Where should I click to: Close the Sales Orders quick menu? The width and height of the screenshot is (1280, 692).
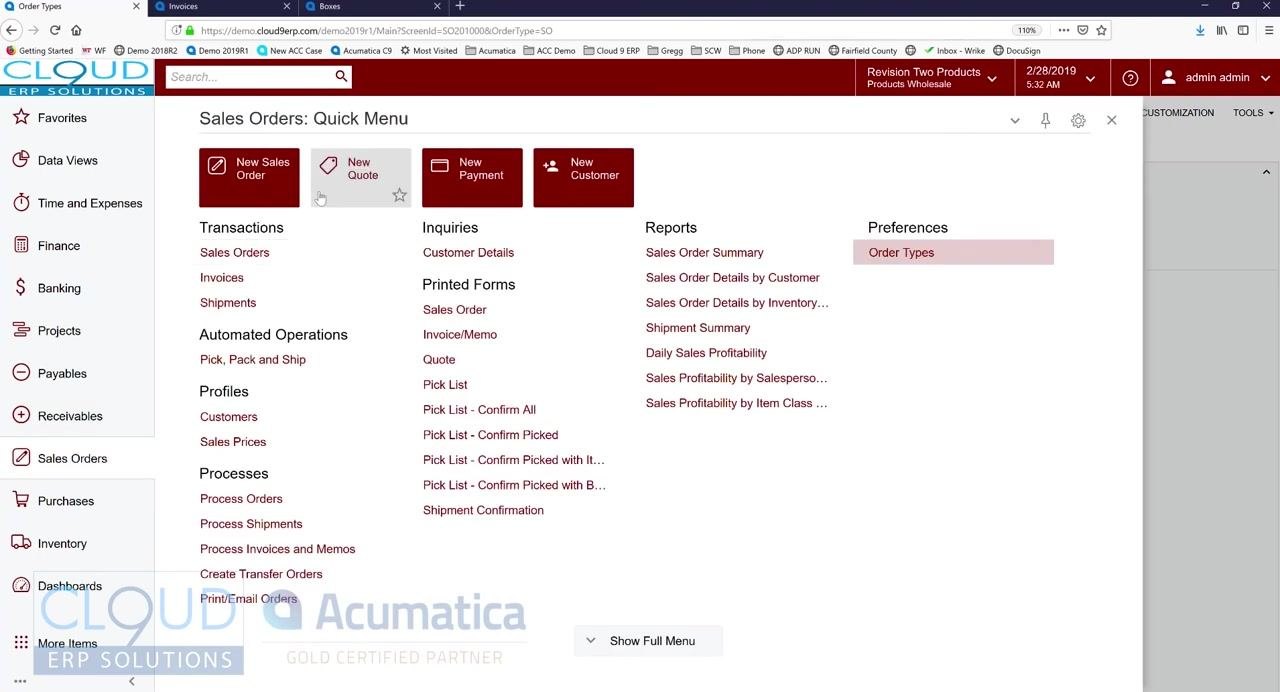pyautogui.click(x=1111, y=120)
